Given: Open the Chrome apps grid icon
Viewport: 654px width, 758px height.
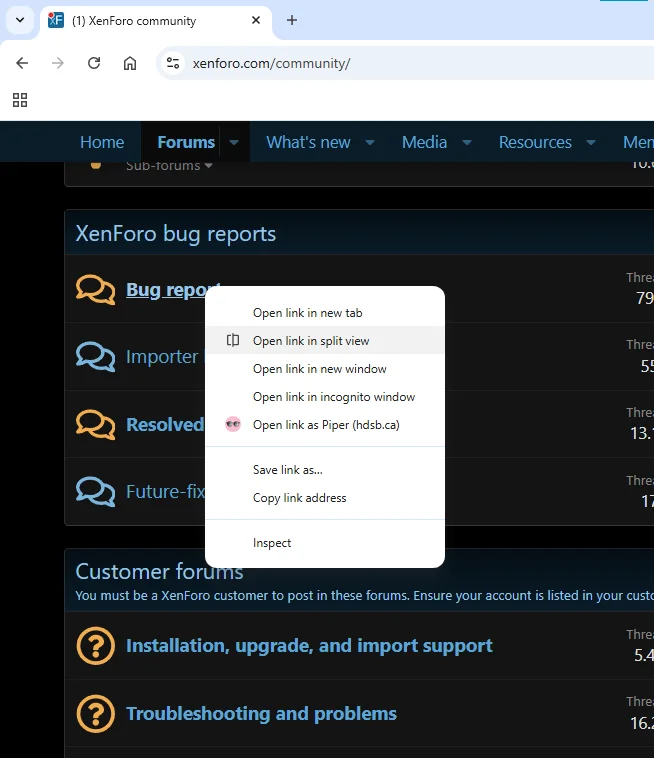Looking at the screenshot, I should click(20, 100).
